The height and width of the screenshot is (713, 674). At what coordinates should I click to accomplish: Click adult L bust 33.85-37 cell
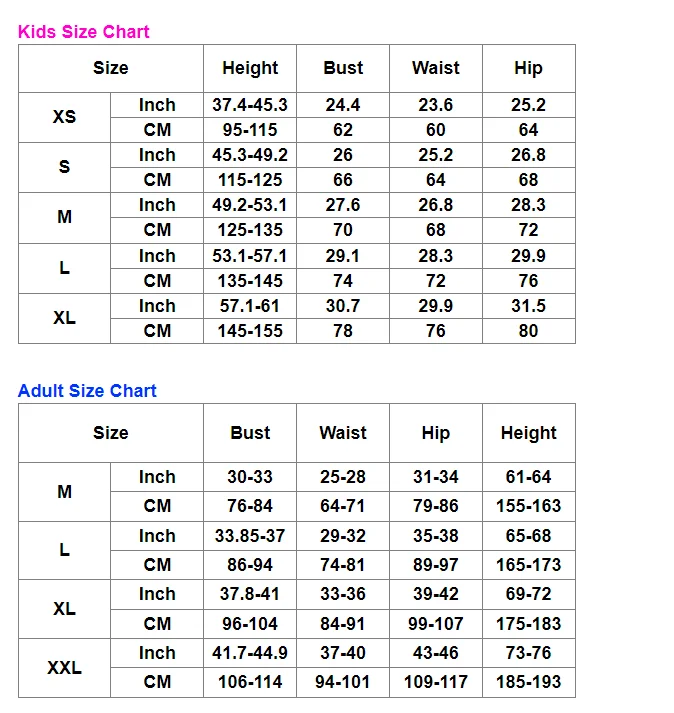click(x=250, y=536)
